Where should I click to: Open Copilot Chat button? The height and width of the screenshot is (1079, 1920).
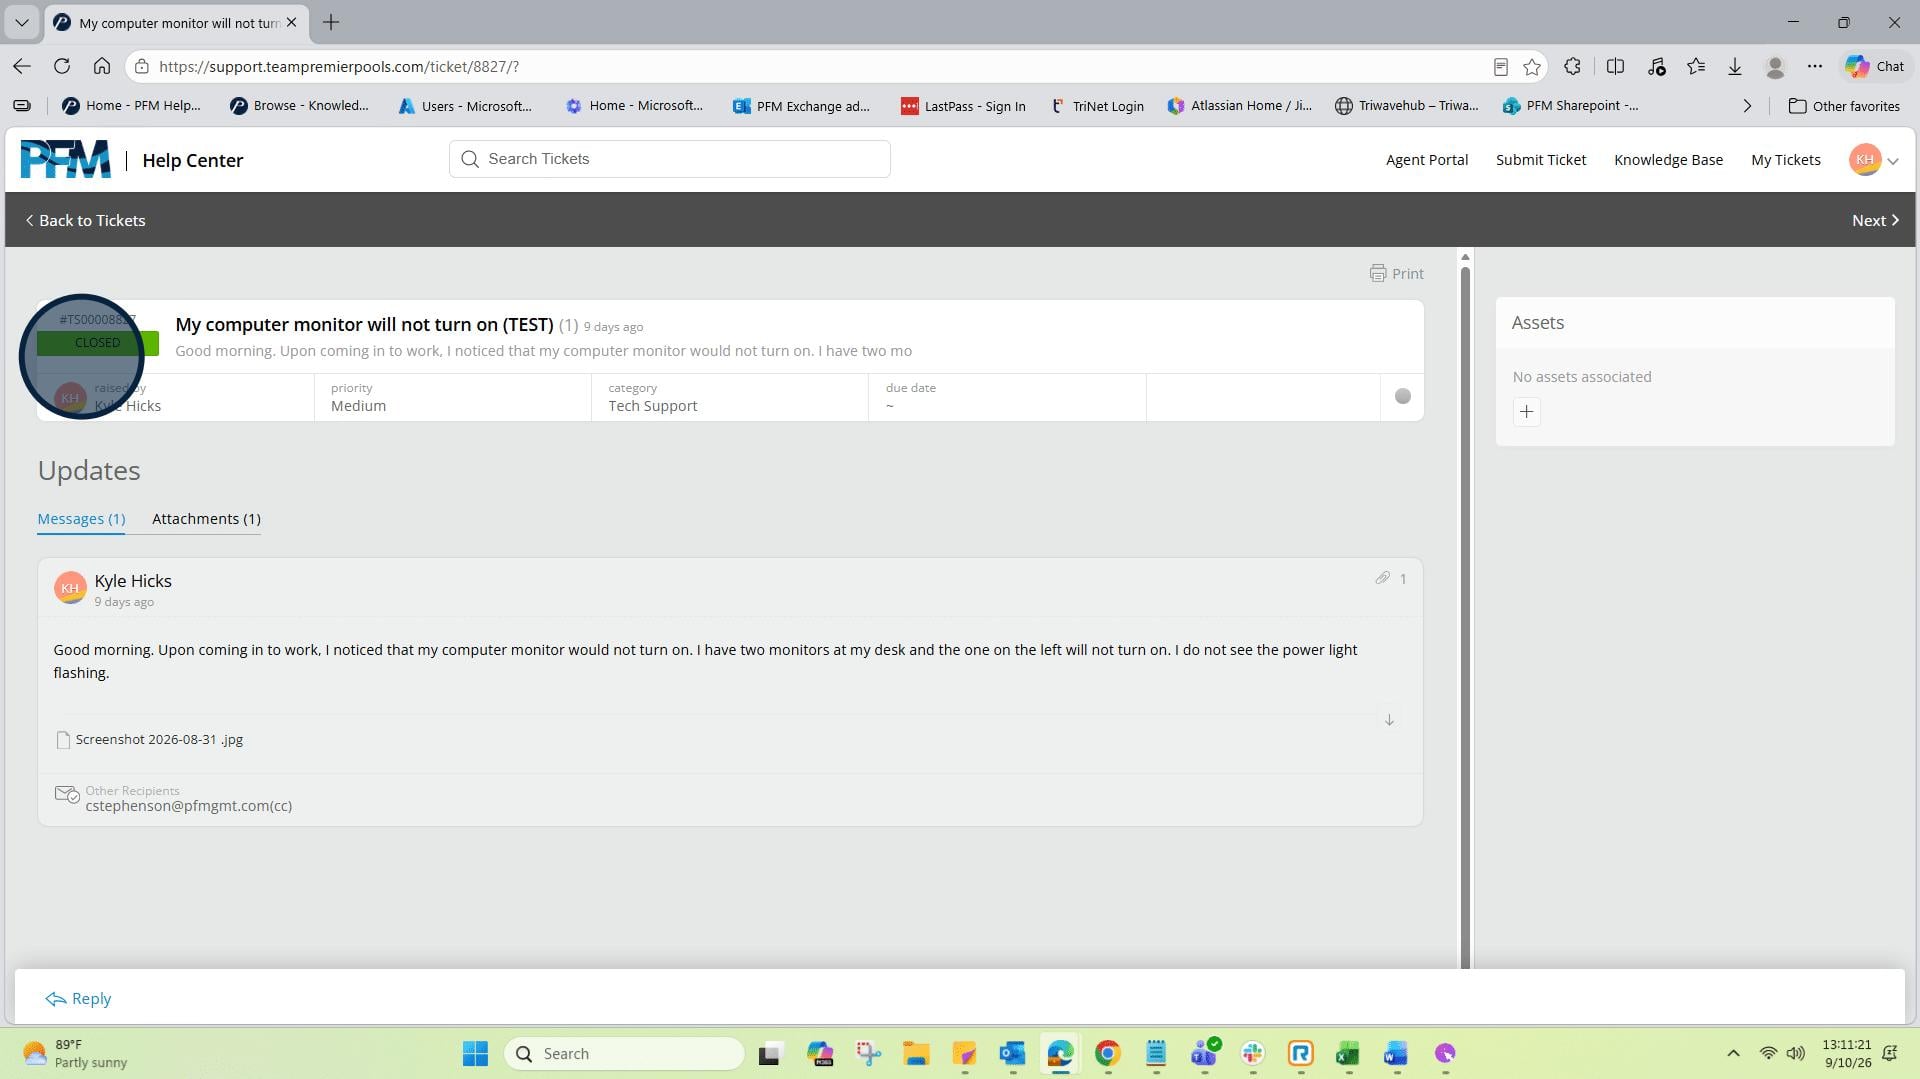1874,66
